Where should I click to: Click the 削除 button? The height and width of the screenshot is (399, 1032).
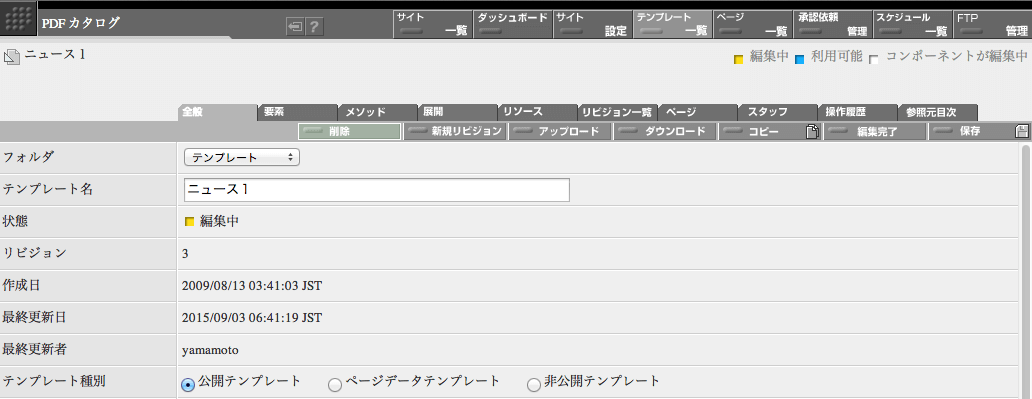[x=349, y=132]
